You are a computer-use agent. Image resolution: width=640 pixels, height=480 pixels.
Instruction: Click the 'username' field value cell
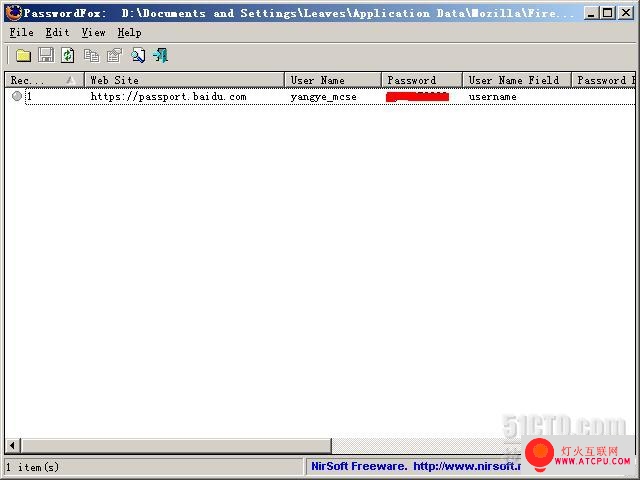(x=492, y=97)
